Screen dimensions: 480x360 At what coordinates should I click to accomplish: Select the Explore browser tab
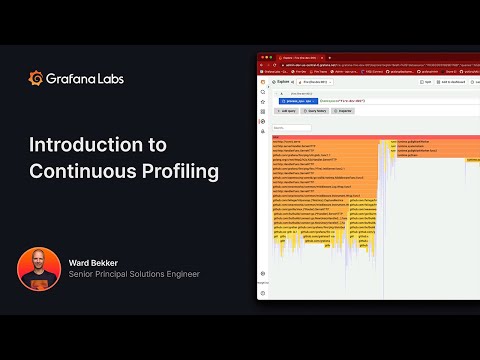tap(301, 58)
